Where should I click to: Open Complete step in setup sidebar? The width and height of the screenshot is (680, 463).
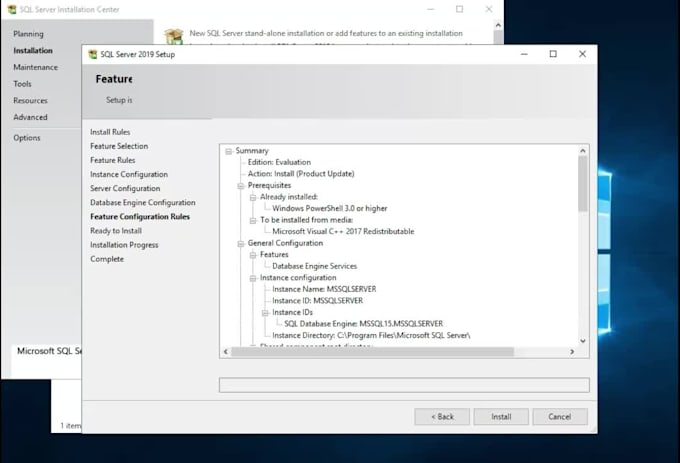click(107, 259)
